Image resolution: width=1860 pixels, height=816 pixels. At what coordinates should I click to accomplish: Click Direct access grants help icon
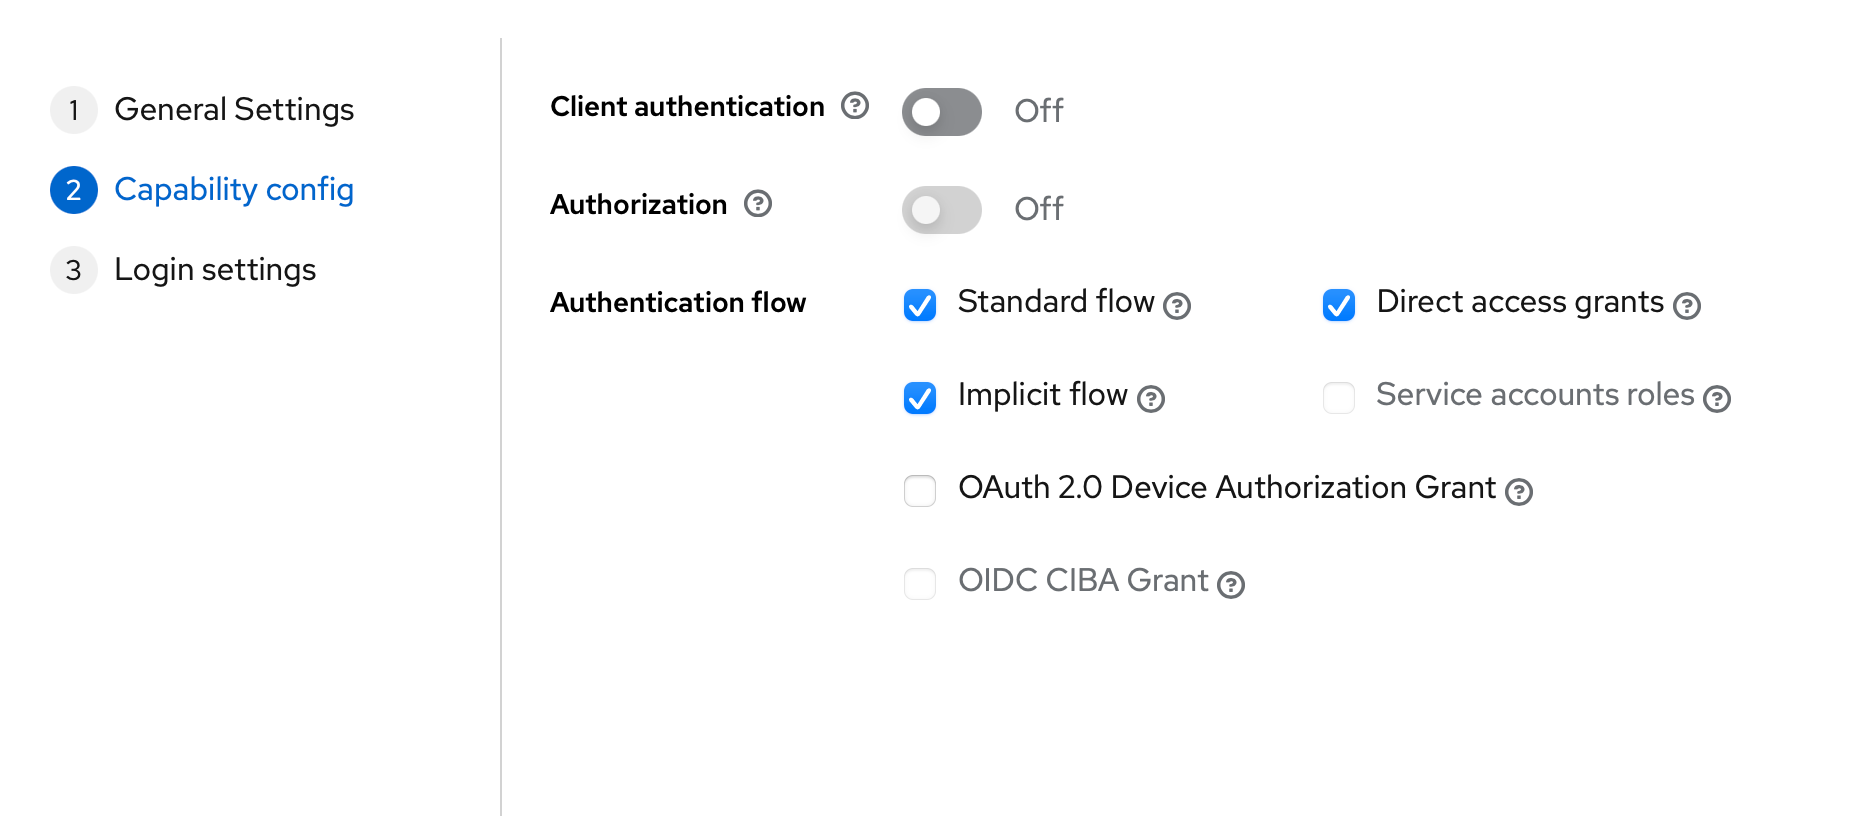[1687, 306]
